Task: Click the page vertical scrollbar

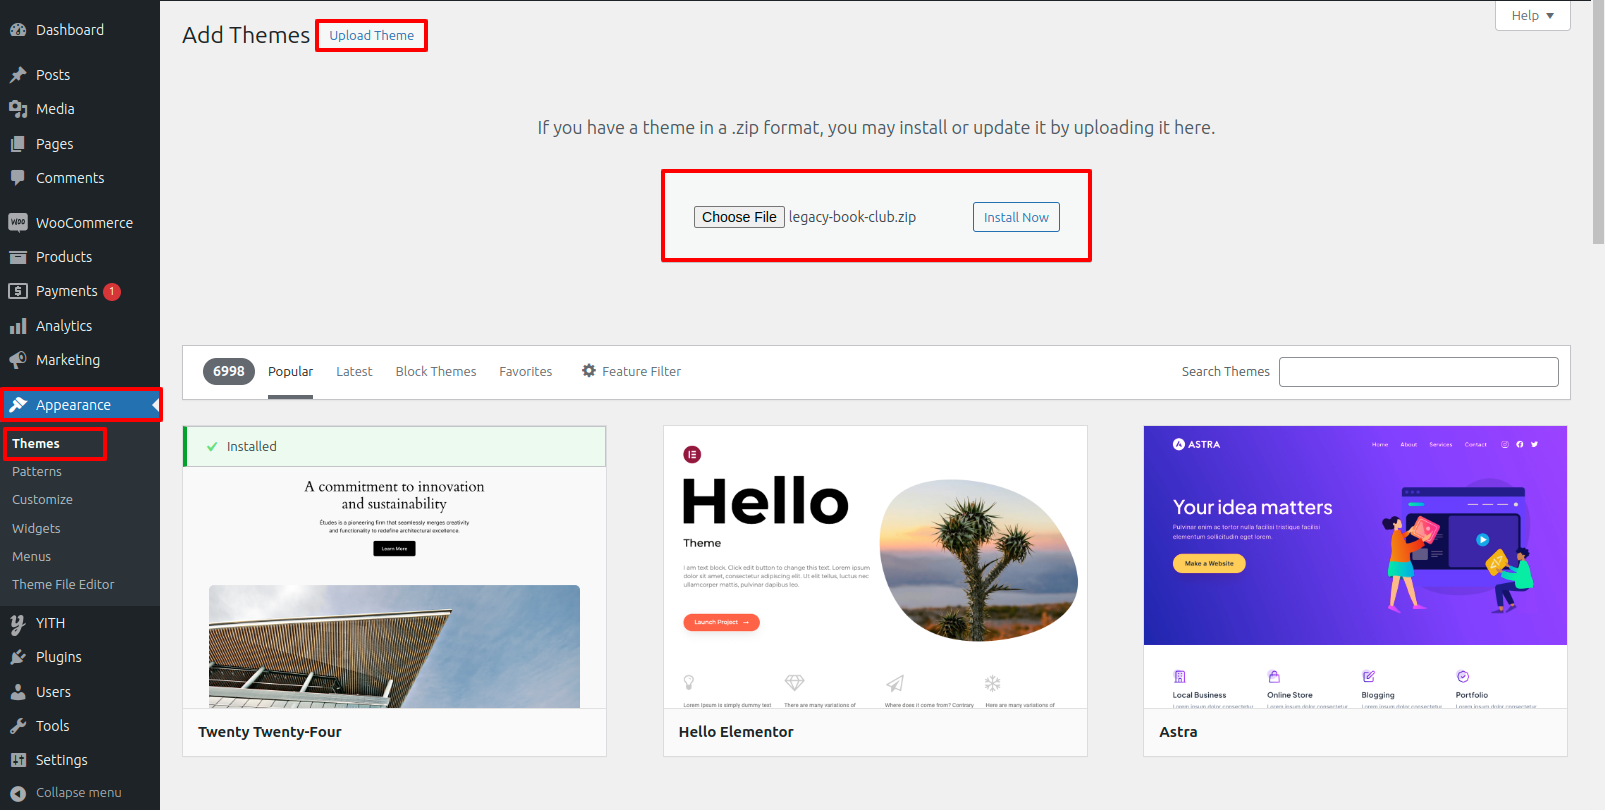Action: click(x=1598, y=122)
